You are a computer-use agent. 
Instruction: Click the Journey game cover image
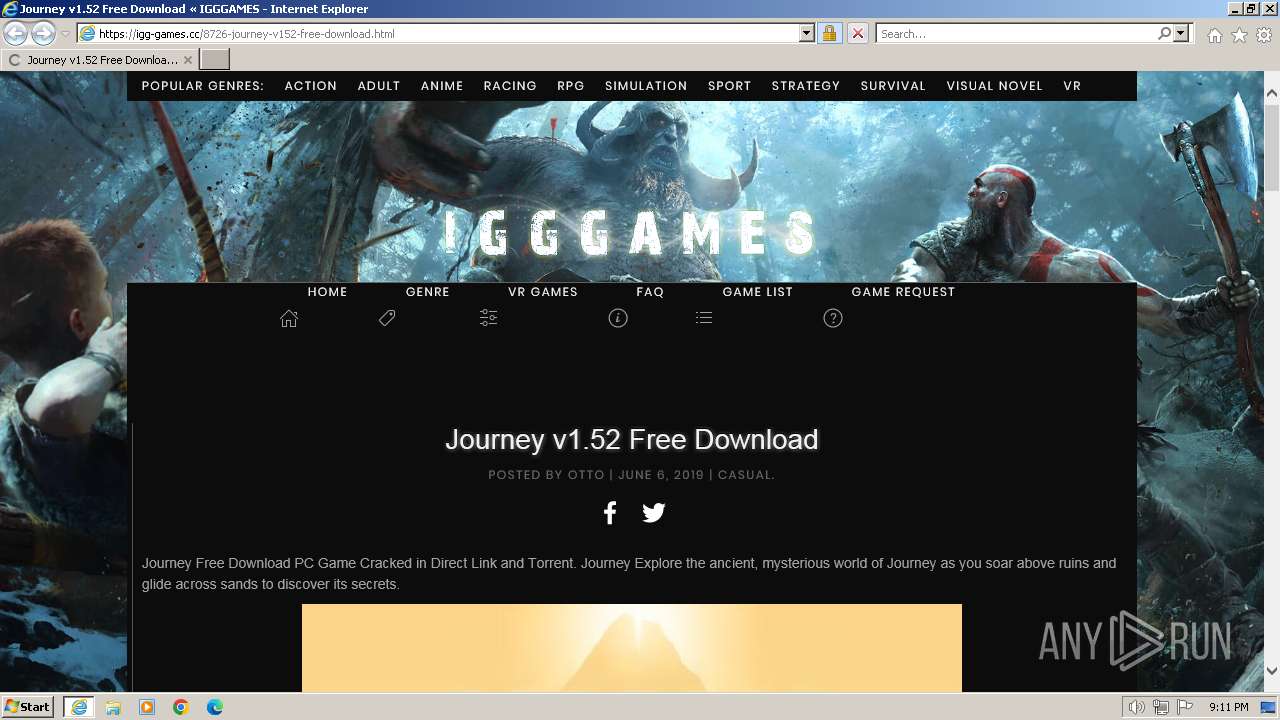point(632,648)
